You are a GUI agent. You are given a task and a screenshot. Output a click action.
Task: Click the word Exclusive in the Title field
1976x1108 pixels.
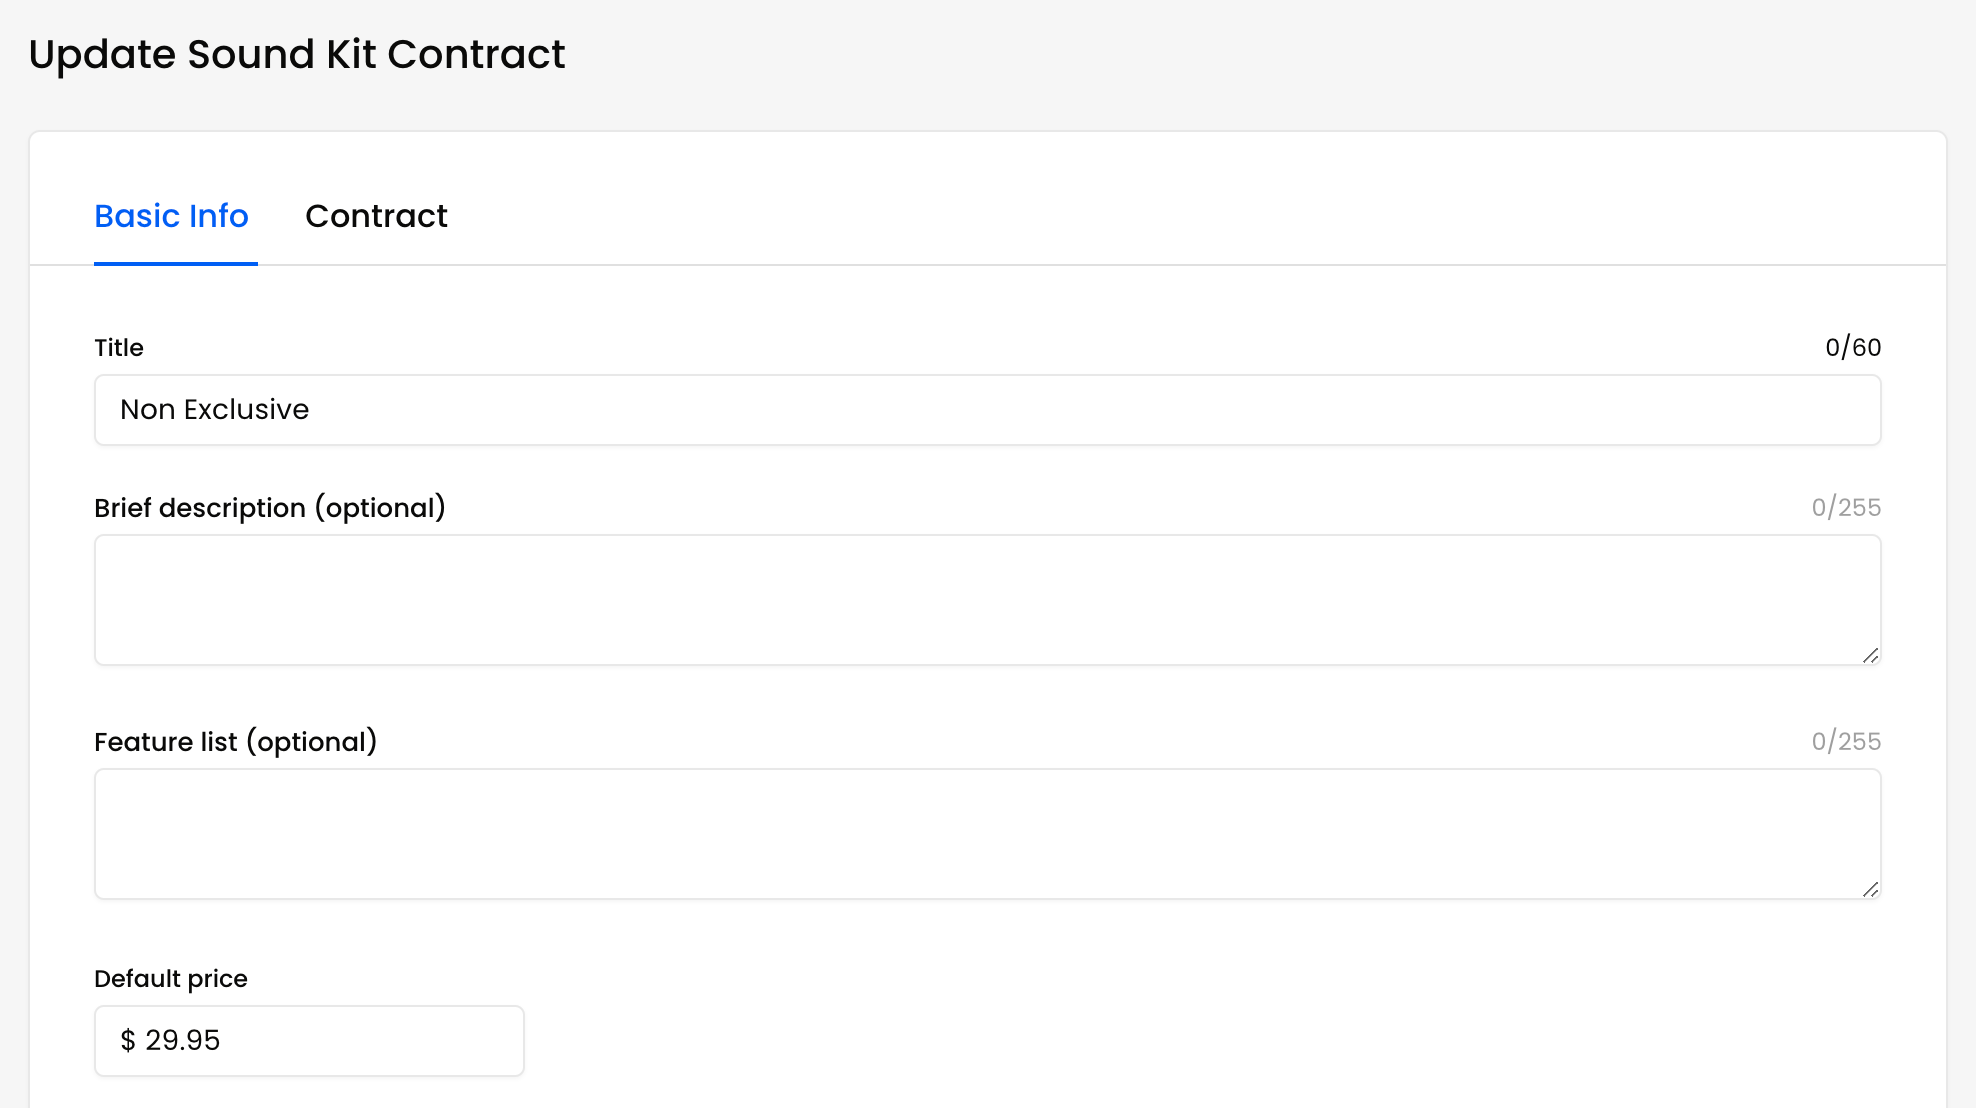point(246,410)
